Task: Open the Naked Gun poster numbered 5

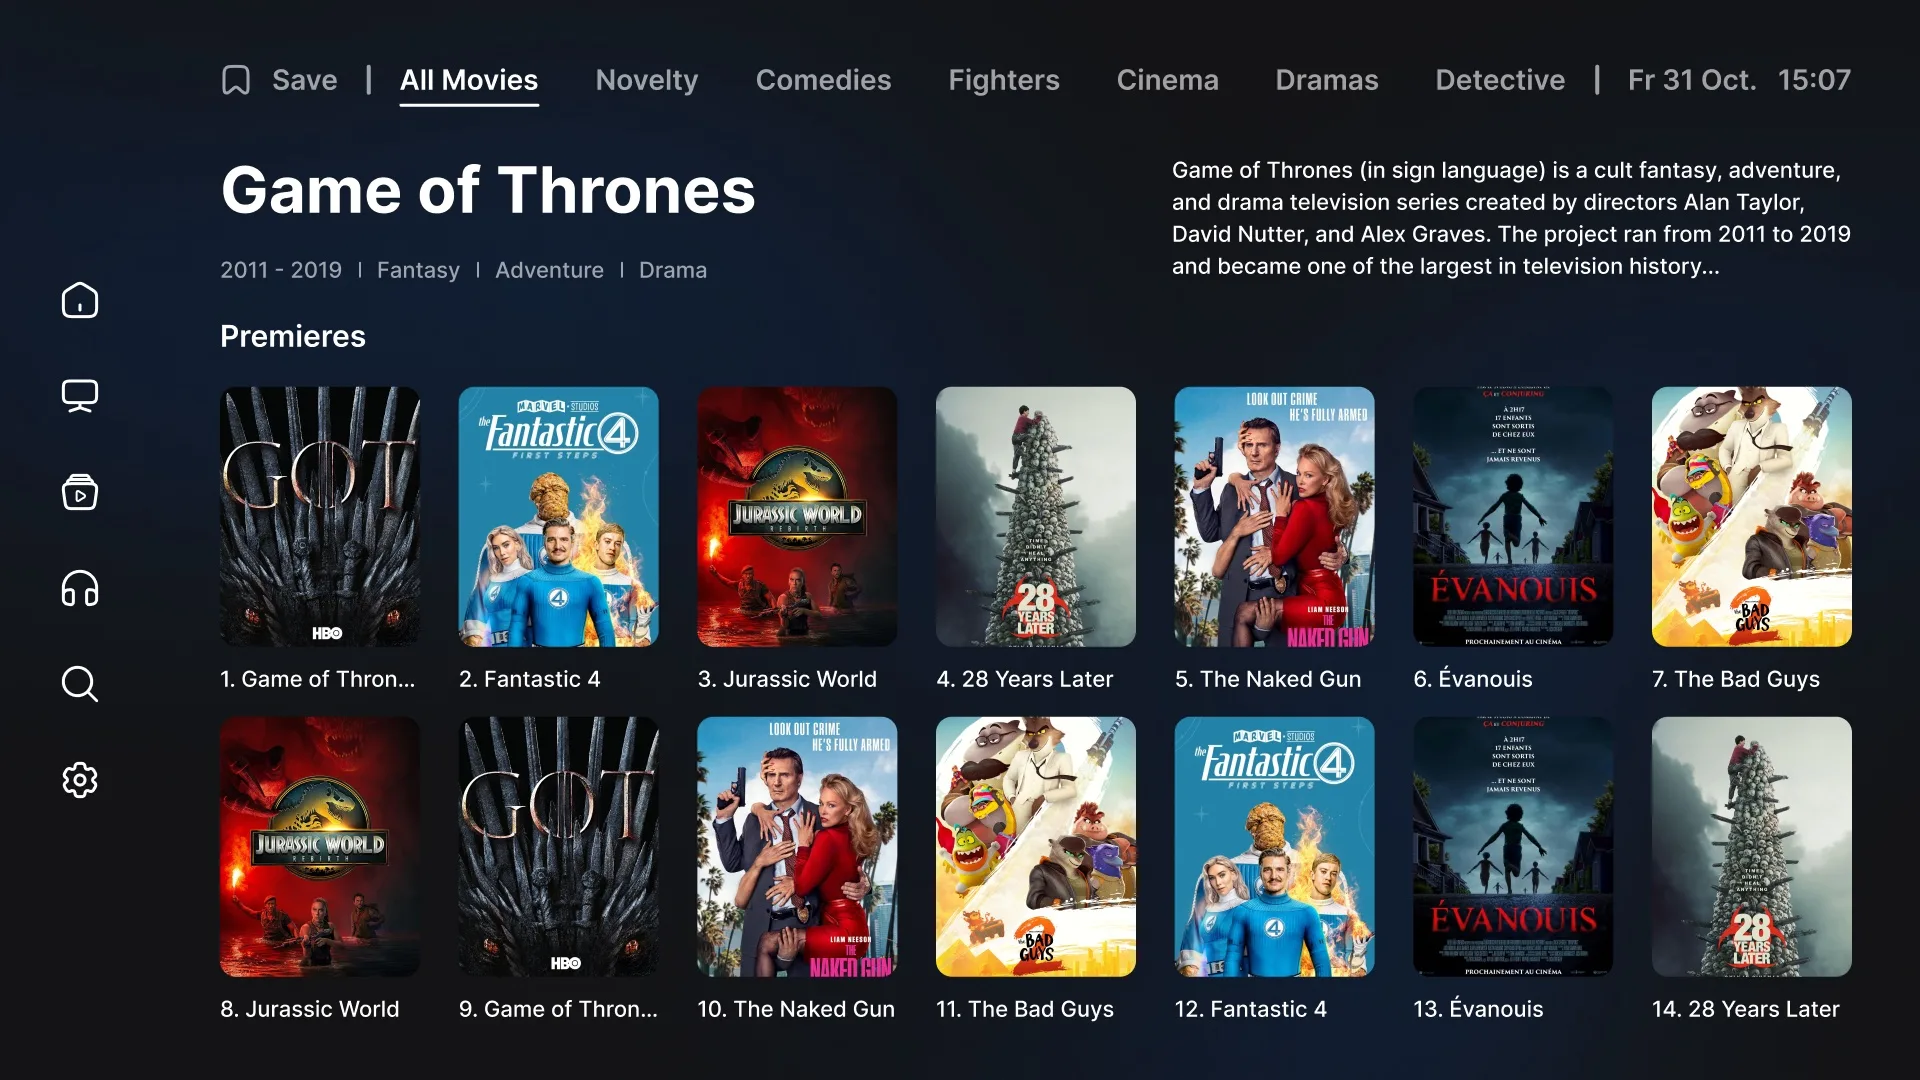Action: (x=1274, y=517)
